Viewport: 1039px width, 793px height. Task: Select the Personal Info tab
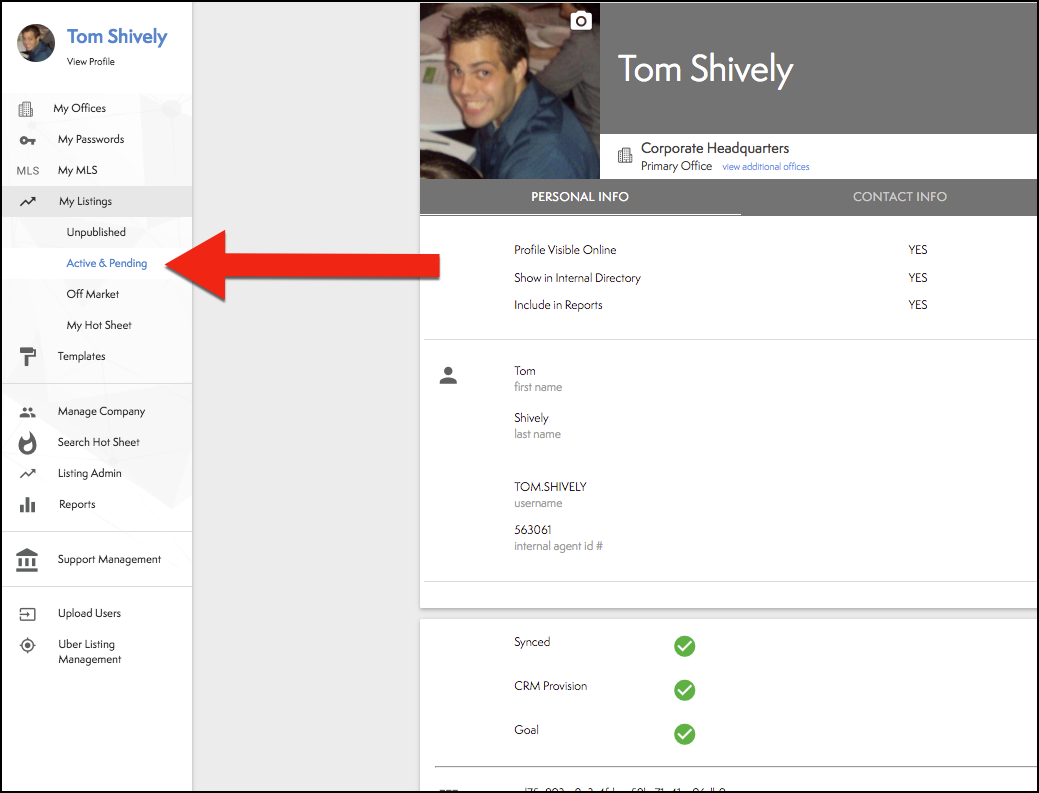point(580,197)
